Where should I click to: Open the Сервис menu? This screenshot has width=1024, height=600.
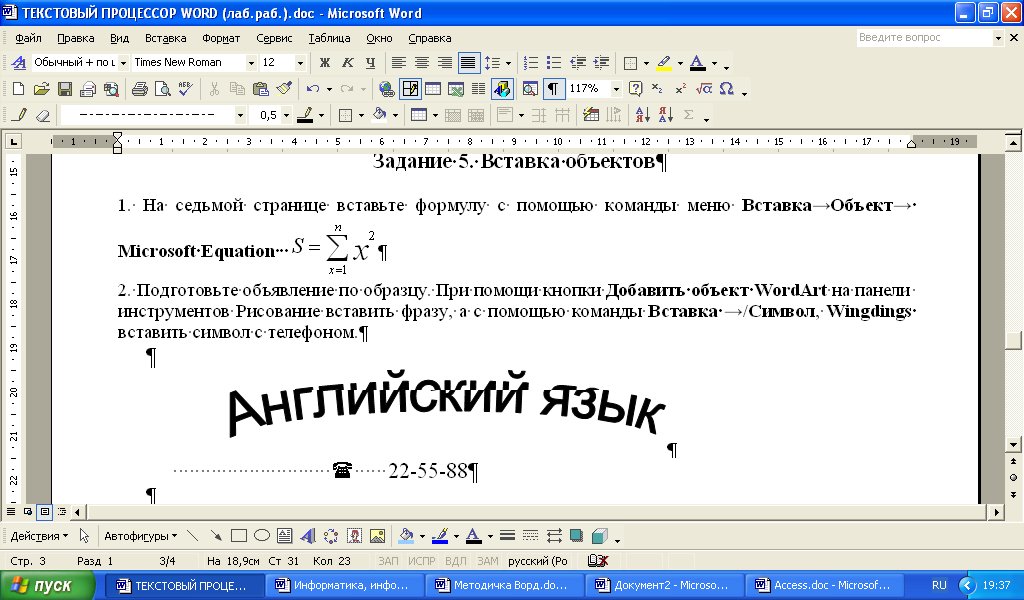tap(274, 38)
